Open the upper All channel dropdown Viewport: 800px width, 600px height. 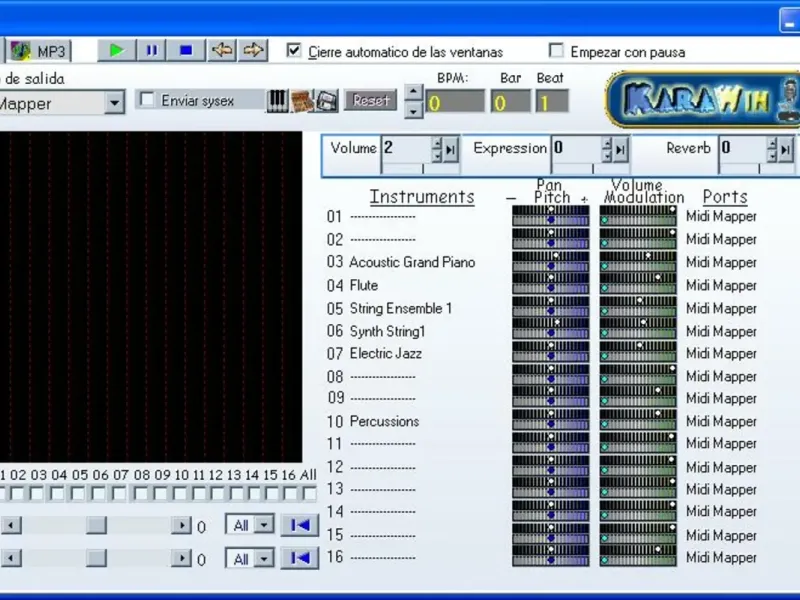click(263, 525)
